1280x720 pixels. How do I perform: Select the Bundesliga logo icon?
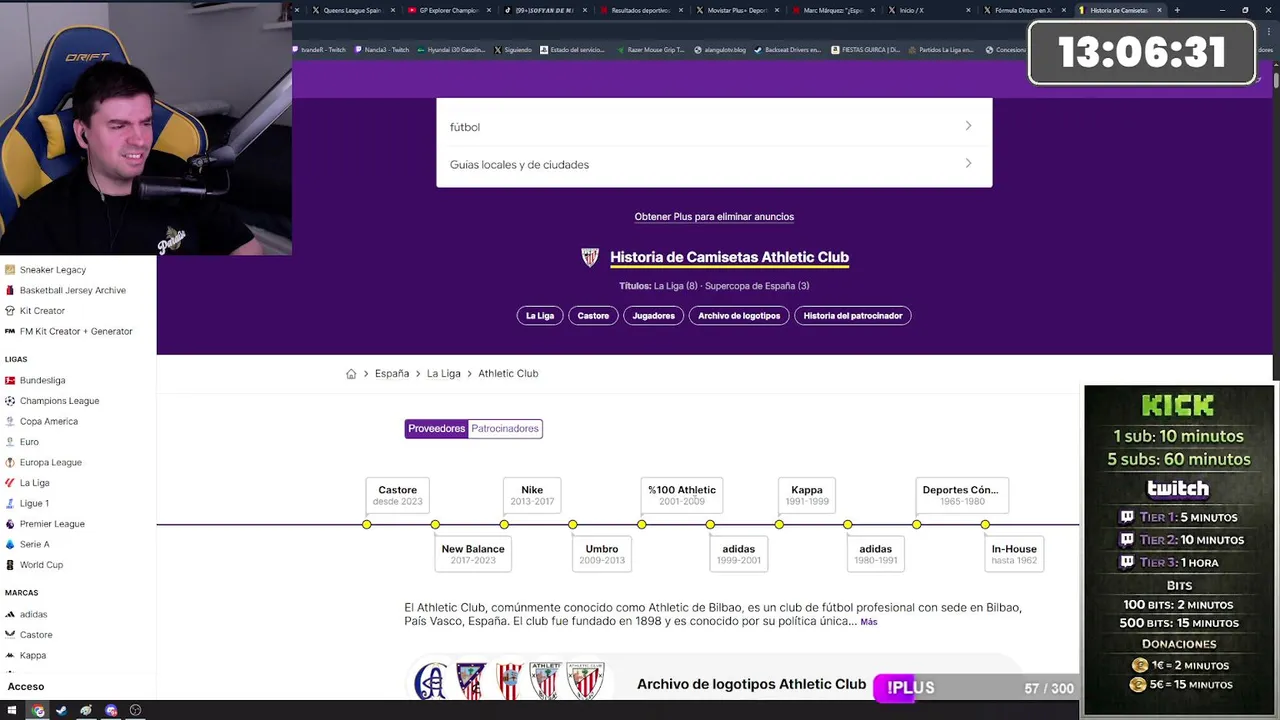10,380
